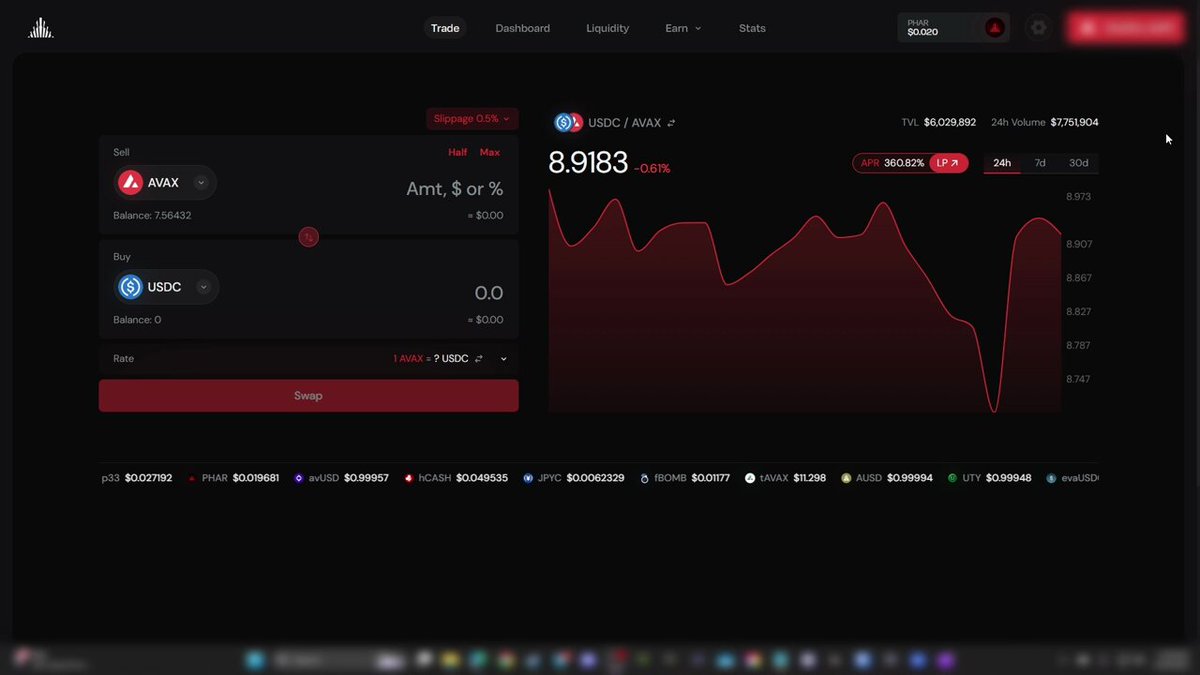The height and width of the screenshot is (675, 1200).
Task: Click Half to sell half the balance
Action: pyautogui.click(x=458, y=152)
